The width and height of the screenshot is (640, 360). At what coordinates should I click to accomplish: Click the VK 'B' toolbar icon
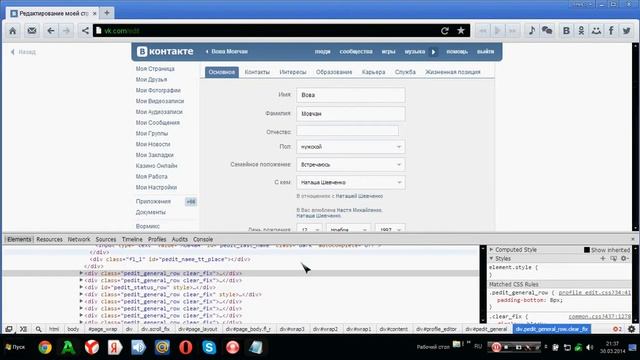click(x=566, y=31)
